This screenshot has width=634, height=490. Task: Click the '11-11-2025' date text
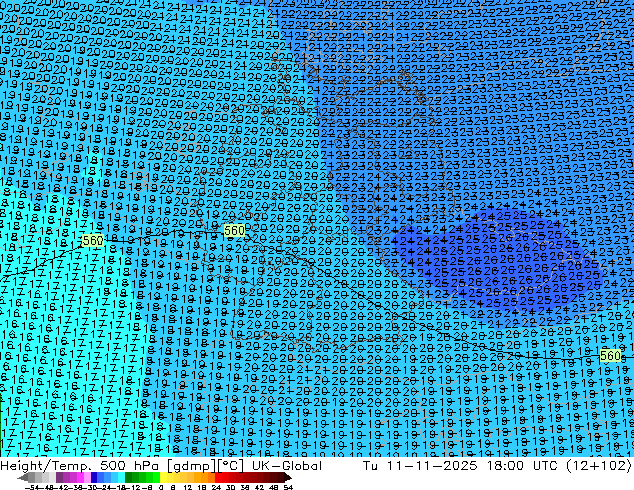[432, 466]
